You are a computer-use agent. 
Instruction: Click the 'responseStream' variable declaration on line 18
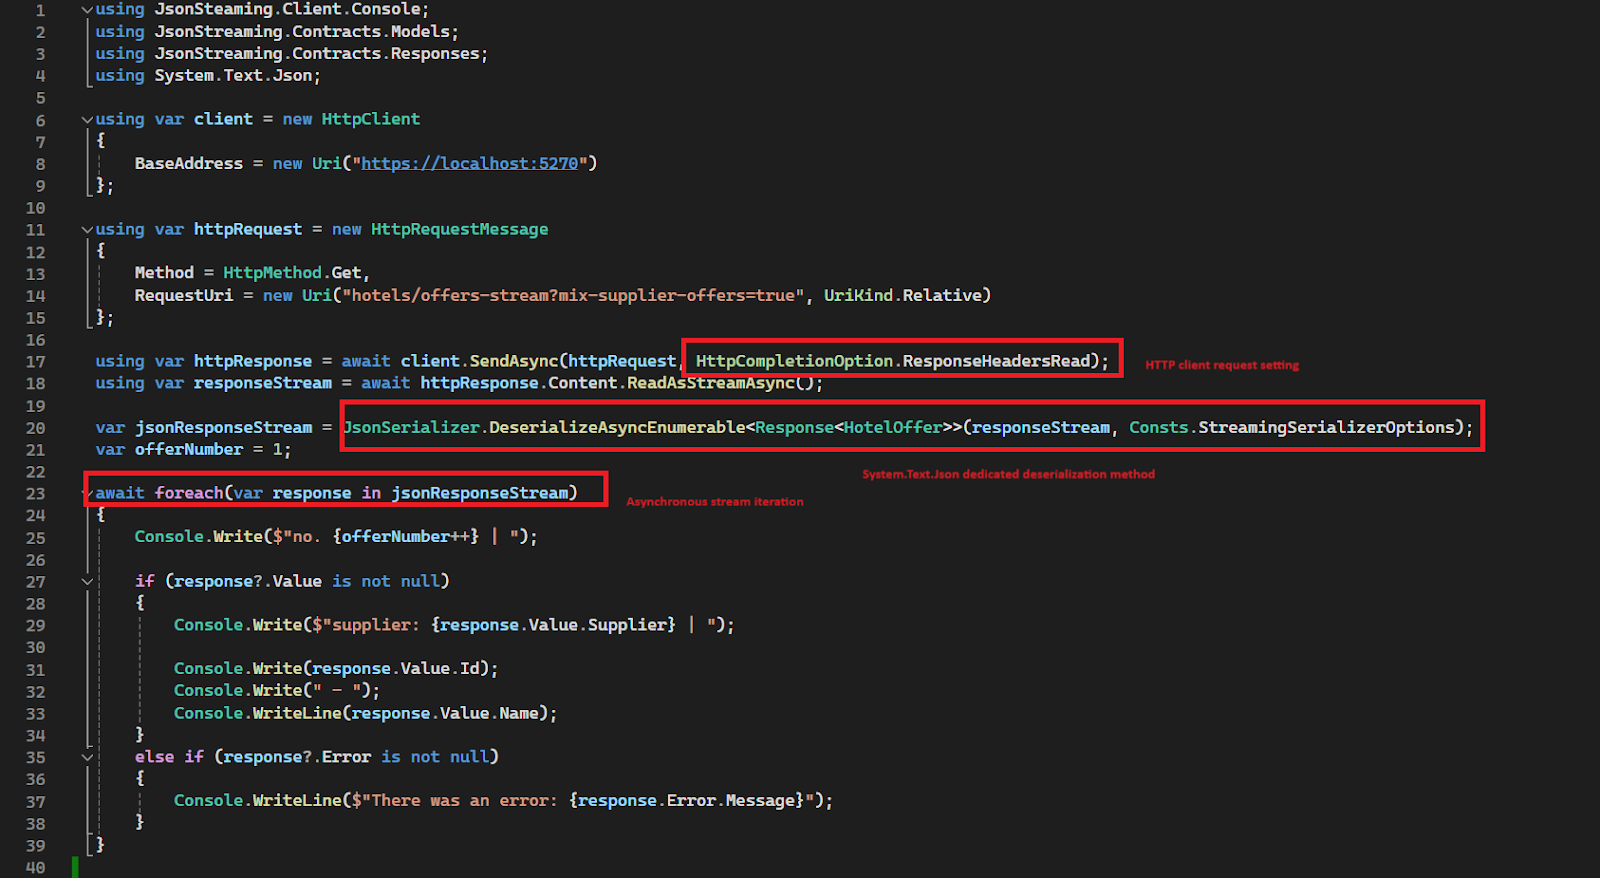click(263, 383)
